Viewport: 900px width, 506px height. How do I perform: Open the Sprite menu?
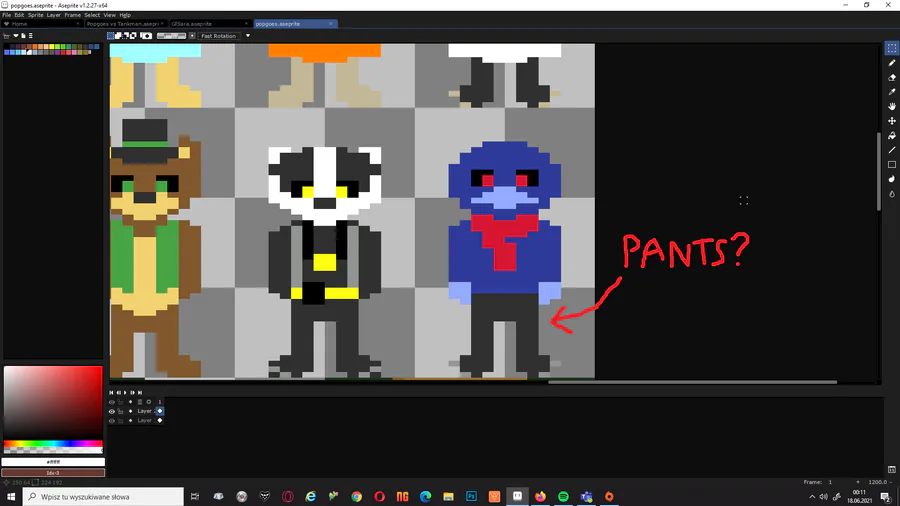(x=36, y=15)
